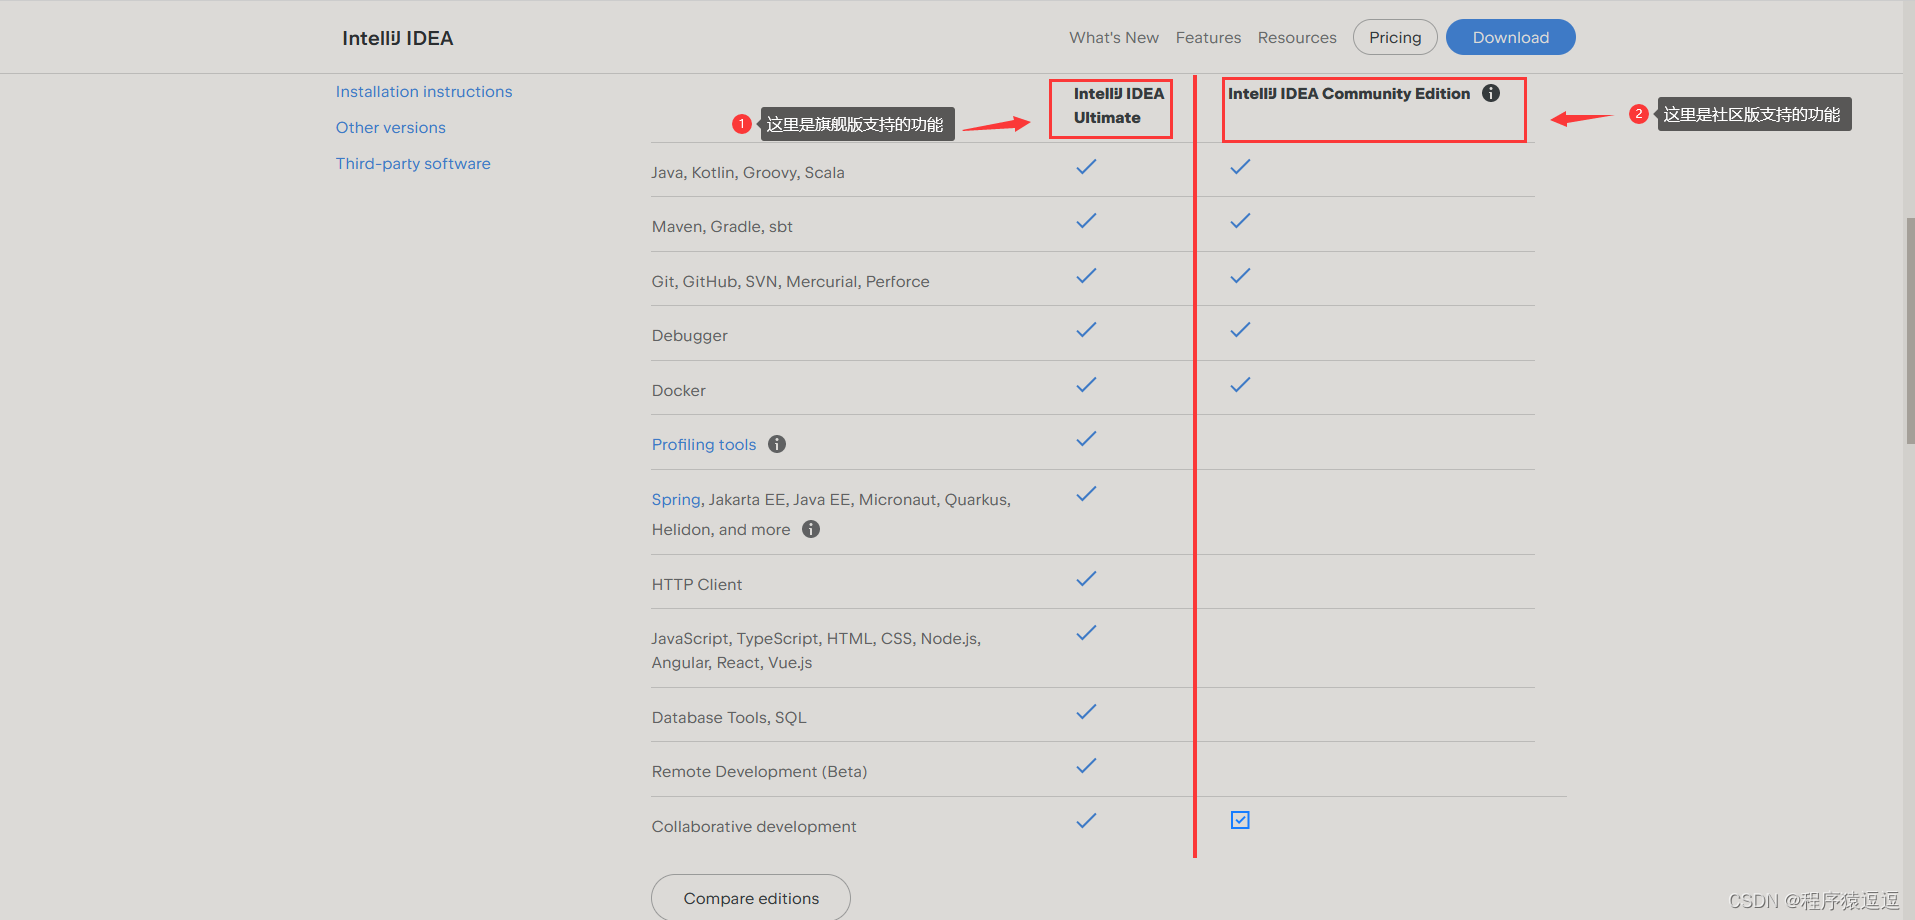Open the Resources menu item
The width and height of the screenshot is (1915, 920).
[1297, 38]
